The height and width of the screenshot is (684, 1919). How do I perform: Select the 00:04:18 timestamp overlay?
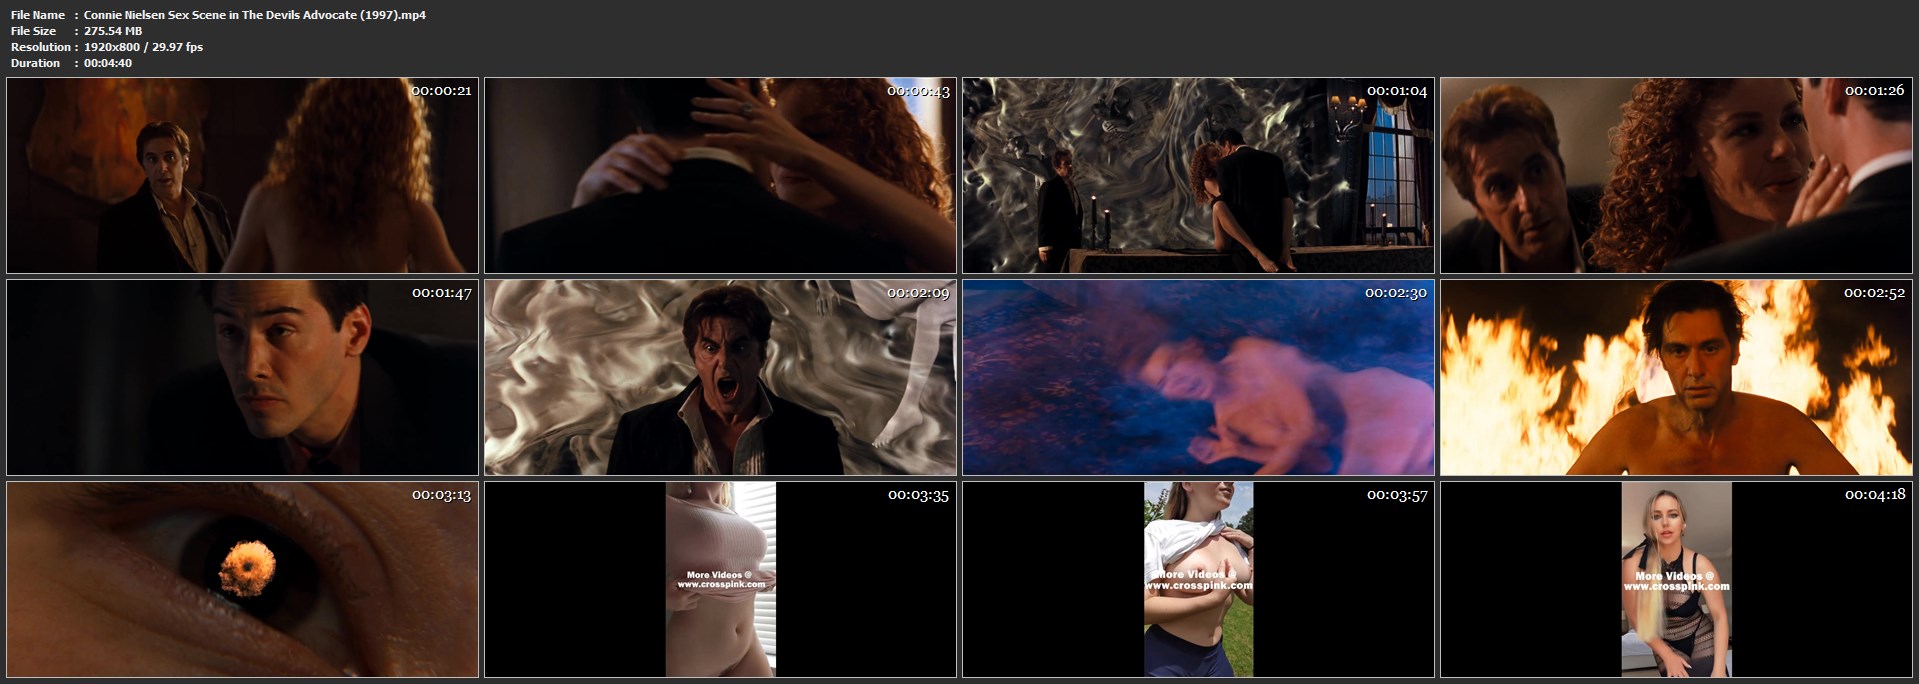1875,495
